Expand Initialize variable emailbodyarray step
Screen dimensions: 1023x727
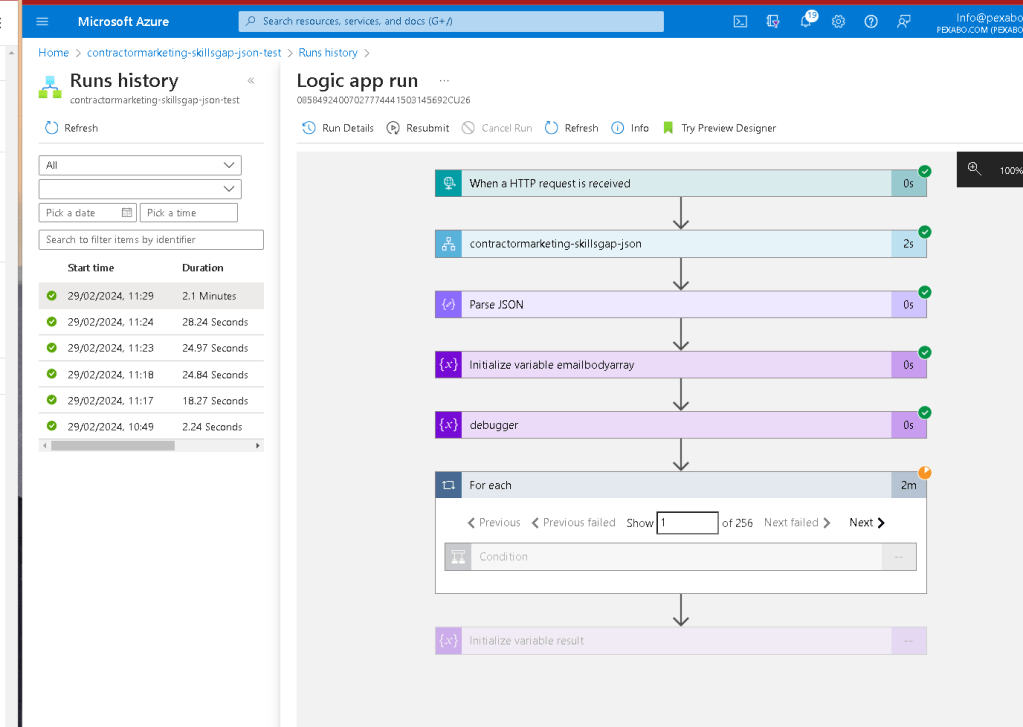[680, 365]
